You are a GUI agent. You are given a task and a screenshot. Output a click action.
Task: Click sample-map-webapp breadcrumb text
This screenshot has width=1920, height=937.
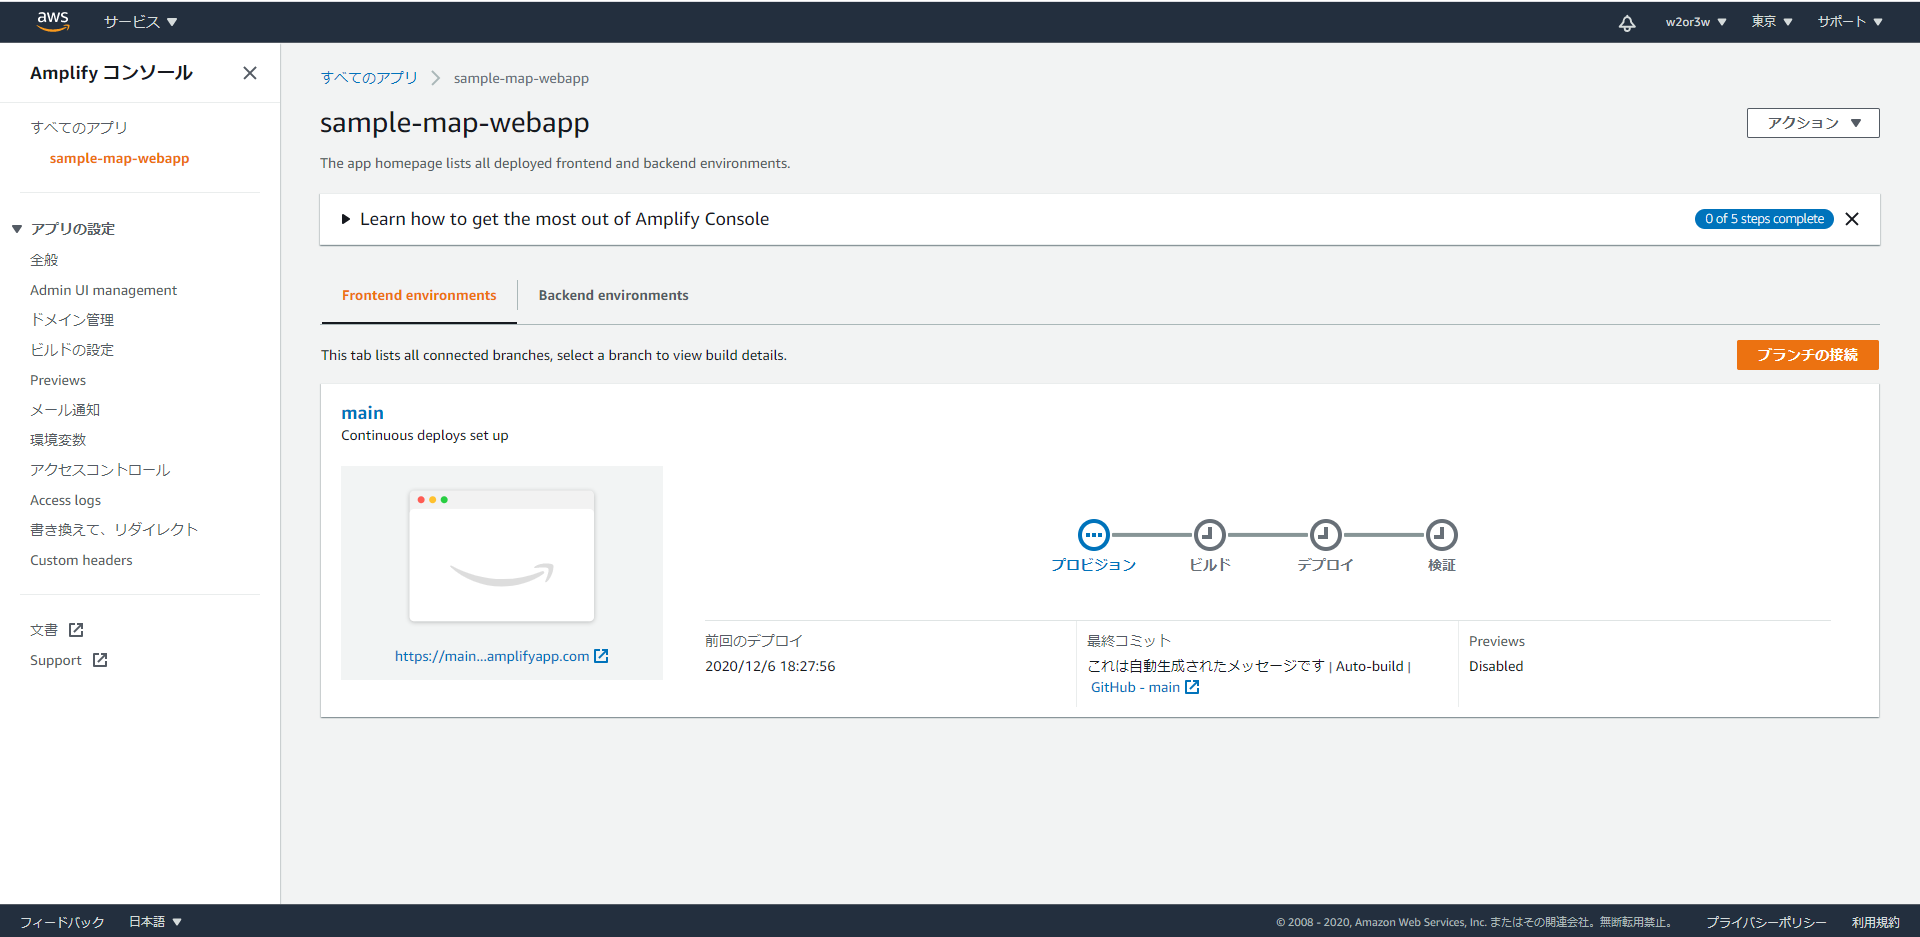click(521, 78)
